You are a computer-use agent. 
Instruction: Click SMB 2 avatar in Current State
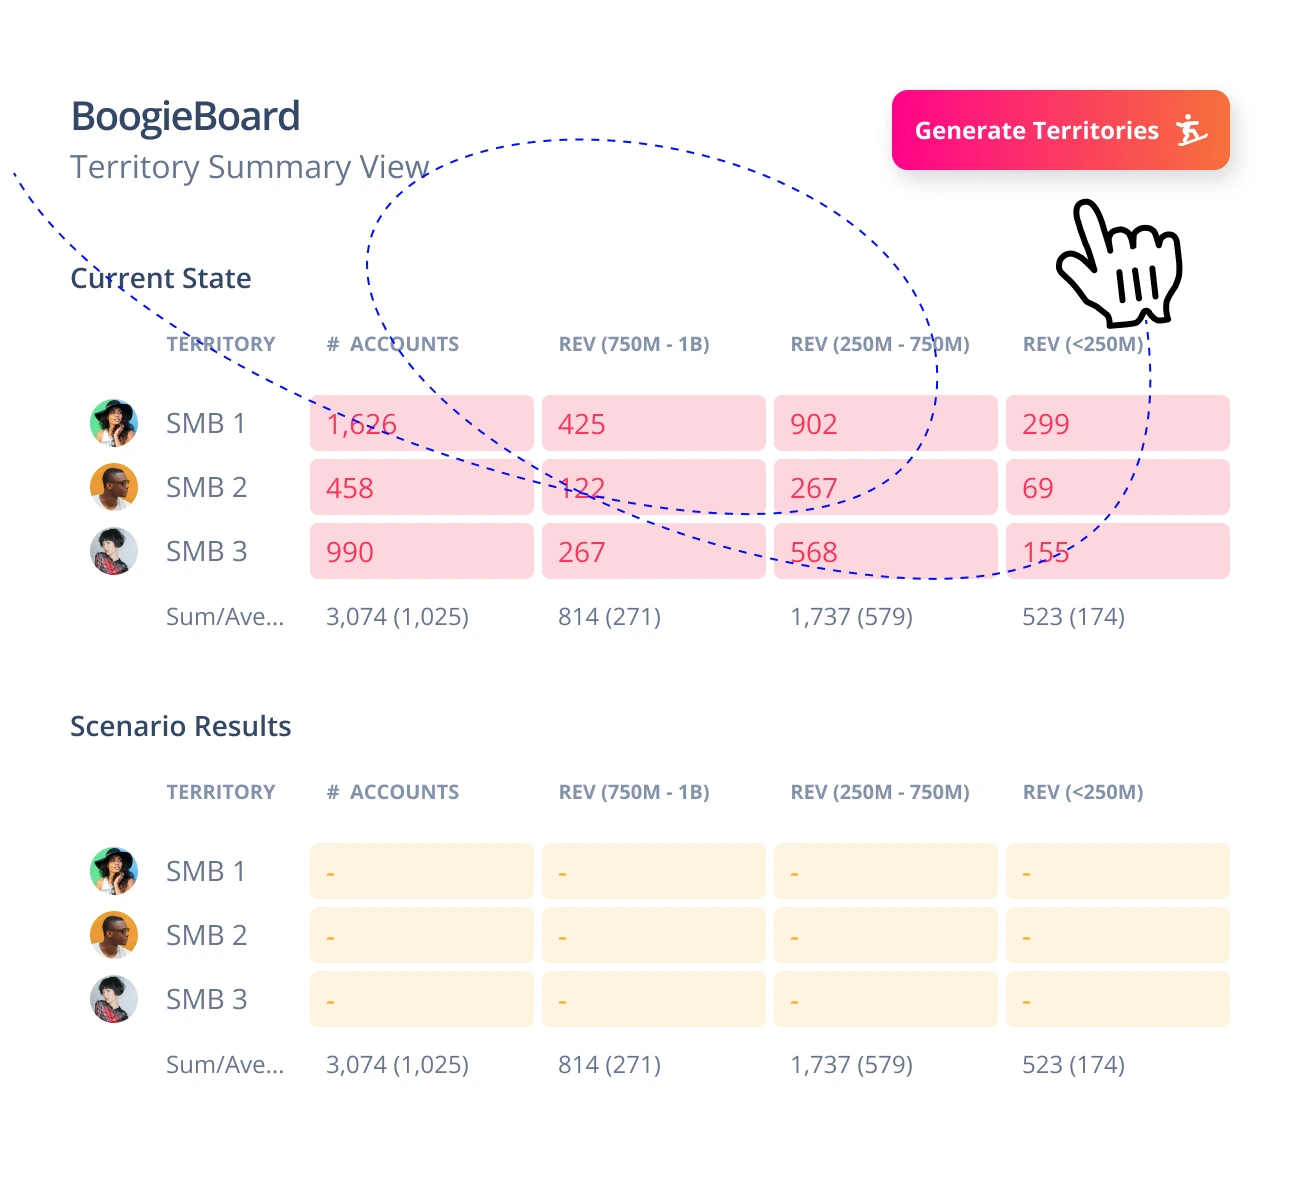tap(114, 487)
